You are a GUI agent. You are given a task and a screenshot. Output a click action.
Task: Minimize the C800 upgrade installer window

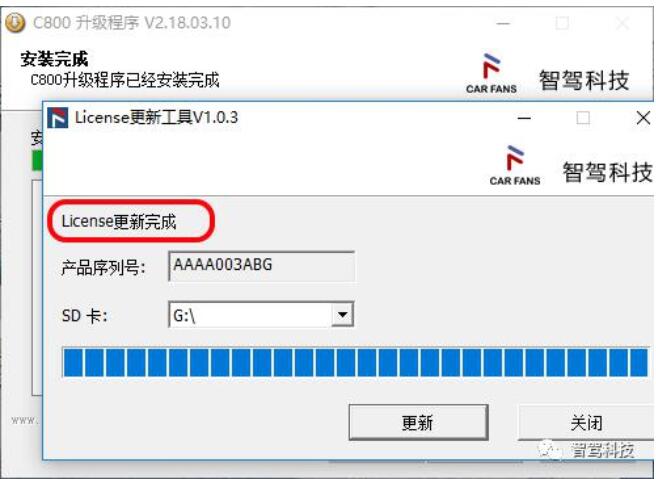tap(503, 23)
